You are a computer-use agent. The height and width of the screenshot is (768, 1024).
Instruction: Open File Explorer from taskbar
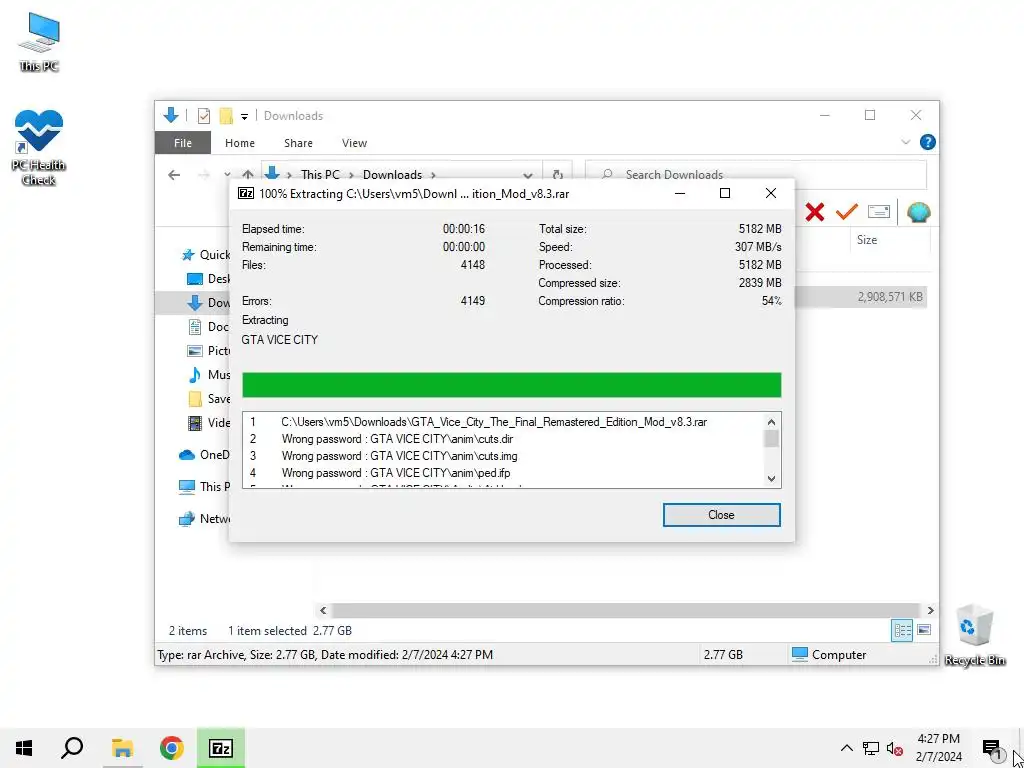[122, 748]
